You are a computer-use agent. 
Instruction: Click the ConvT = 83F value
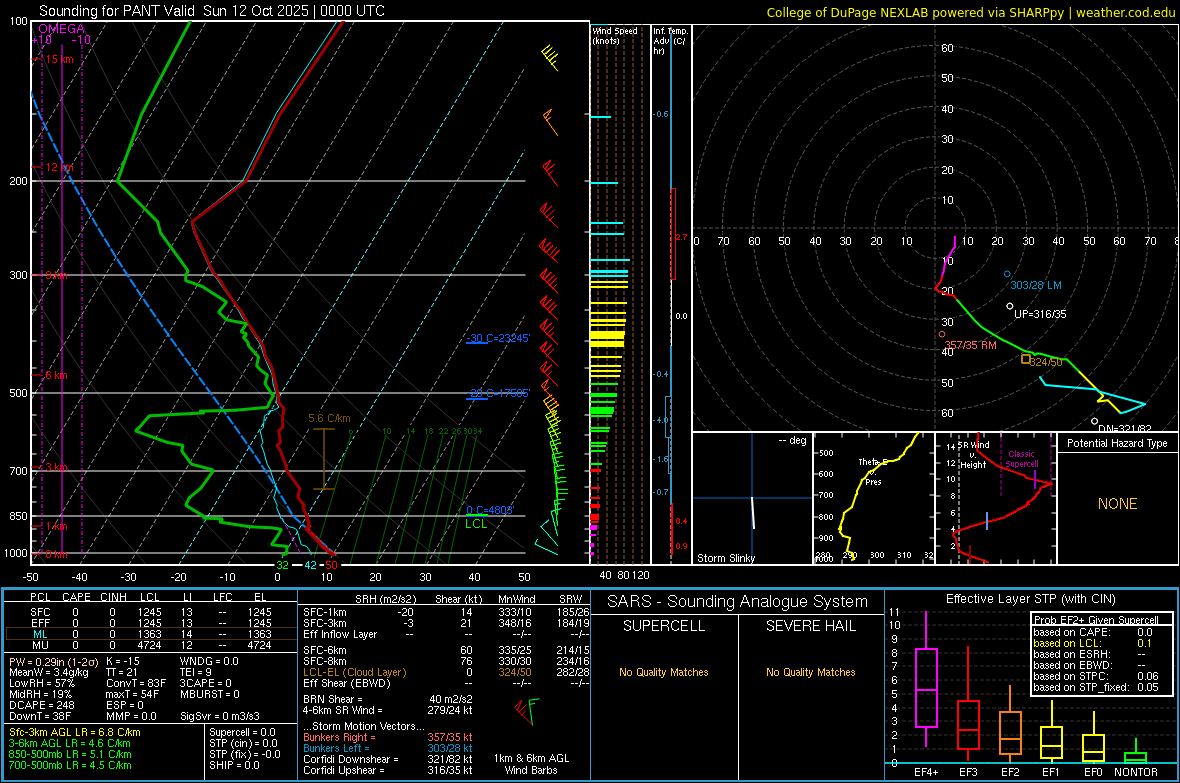click(x=136, y=683)
